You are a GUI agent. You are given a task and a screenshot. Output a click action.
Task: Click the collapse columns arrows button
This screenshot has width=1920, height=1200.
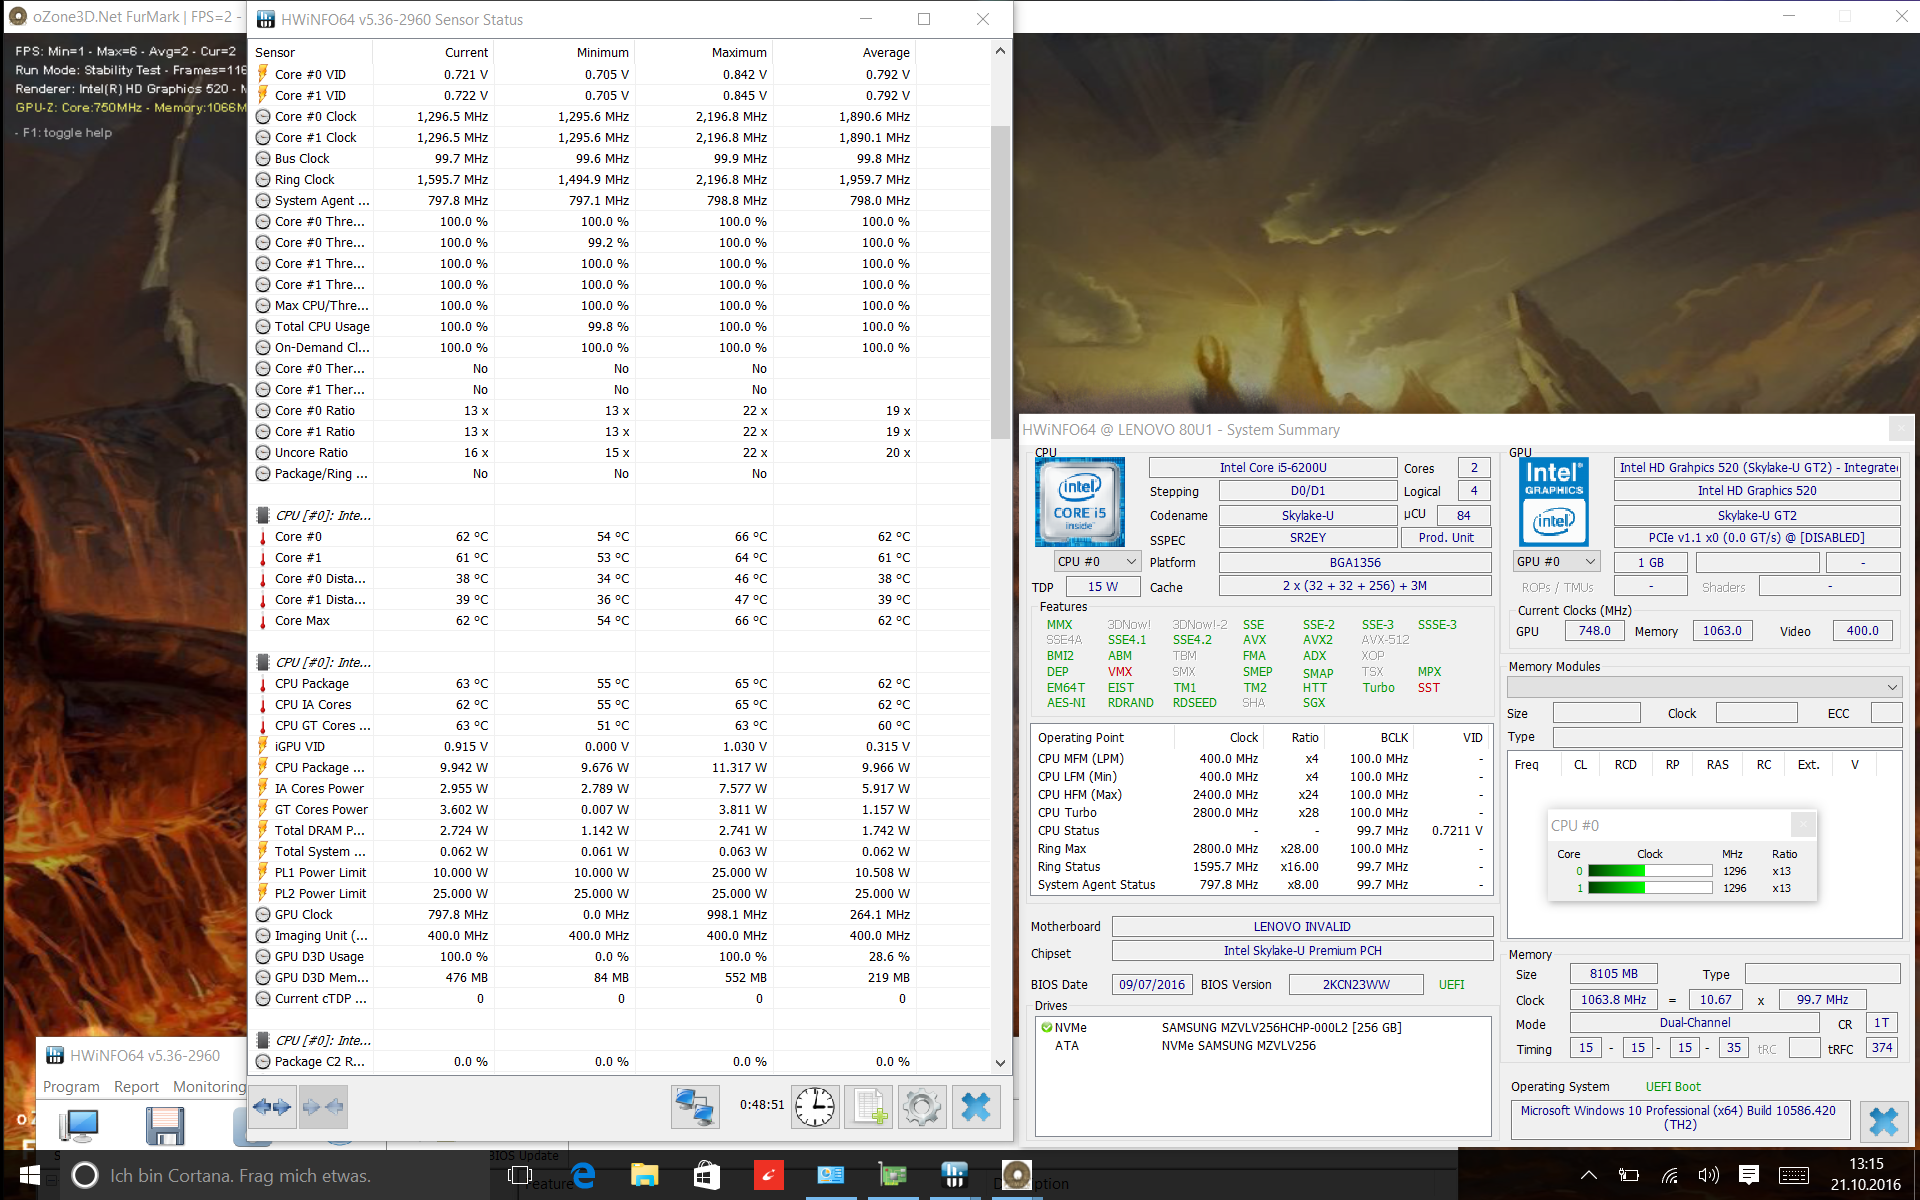322,1107
